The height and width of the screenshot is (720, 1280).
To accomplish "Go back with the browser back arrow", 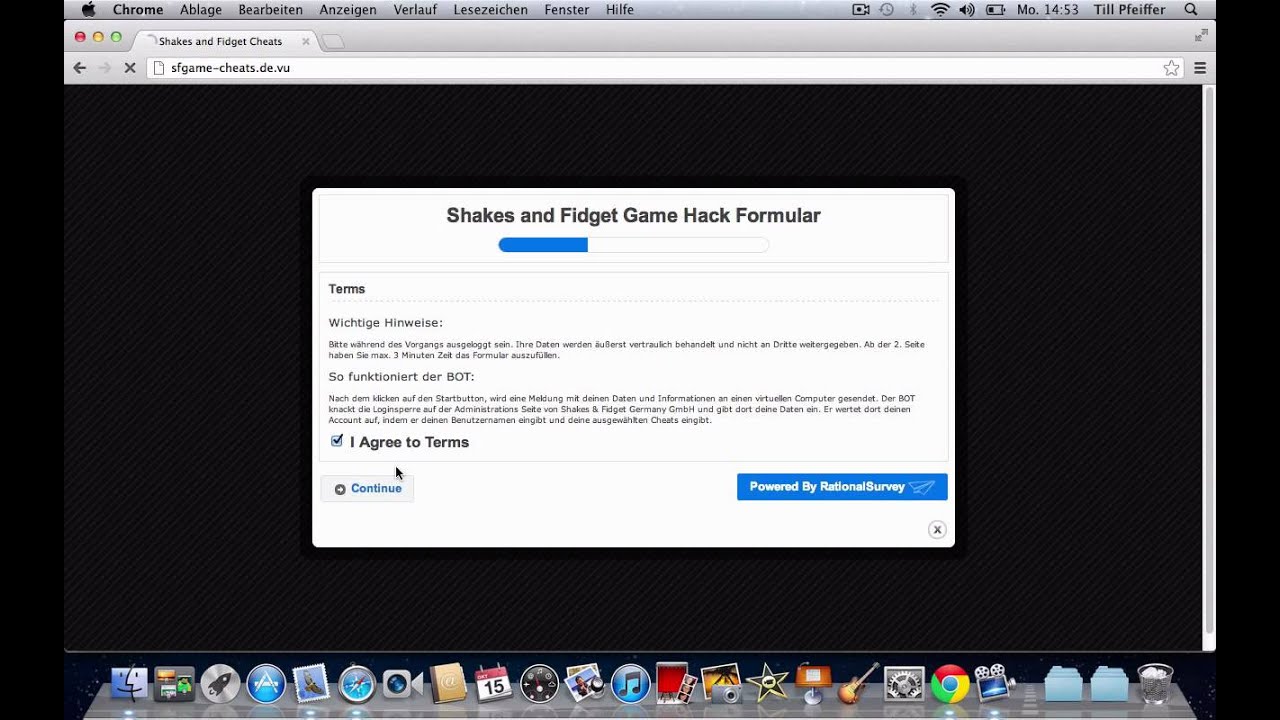I will (80, 68).
